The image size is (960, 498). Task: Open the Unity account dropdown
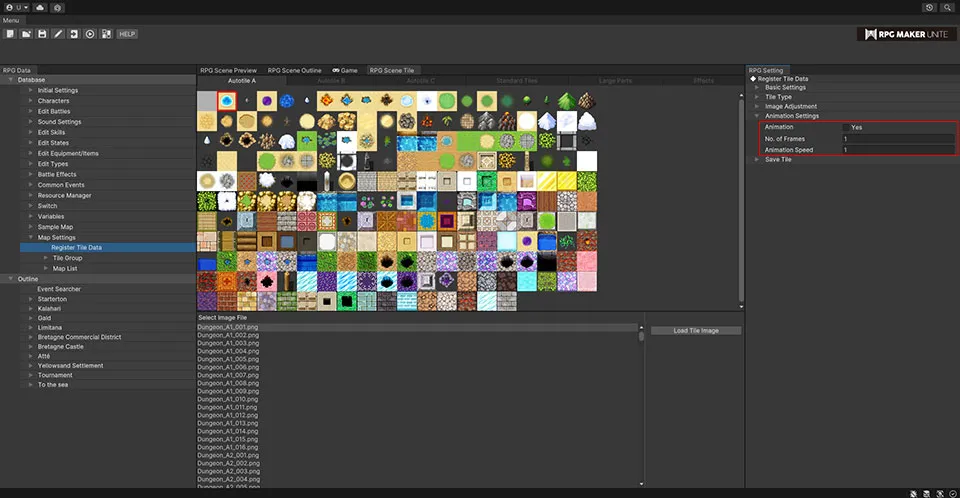(x=17, y=7)
